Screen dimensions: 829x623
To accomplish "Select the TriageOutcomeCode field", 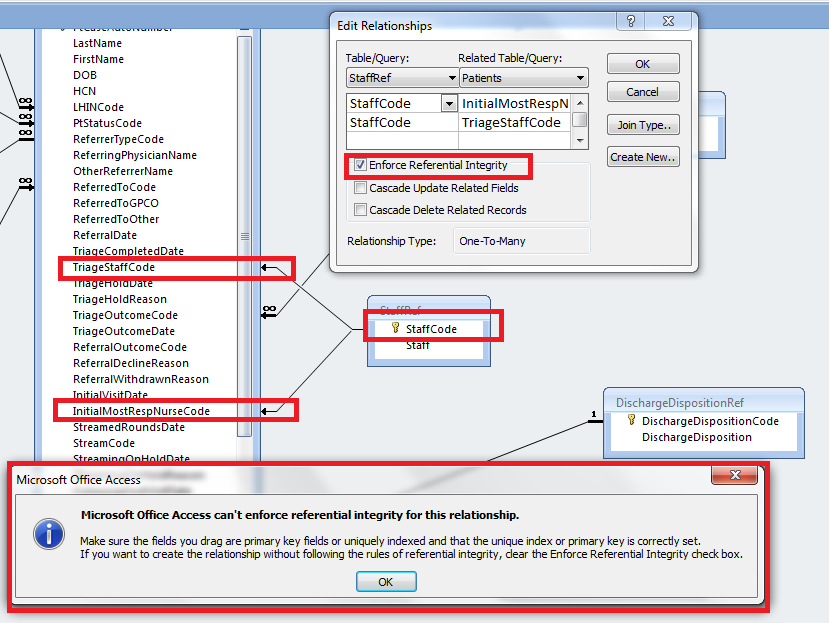I will pyautogui.click(x=125, y=315).
